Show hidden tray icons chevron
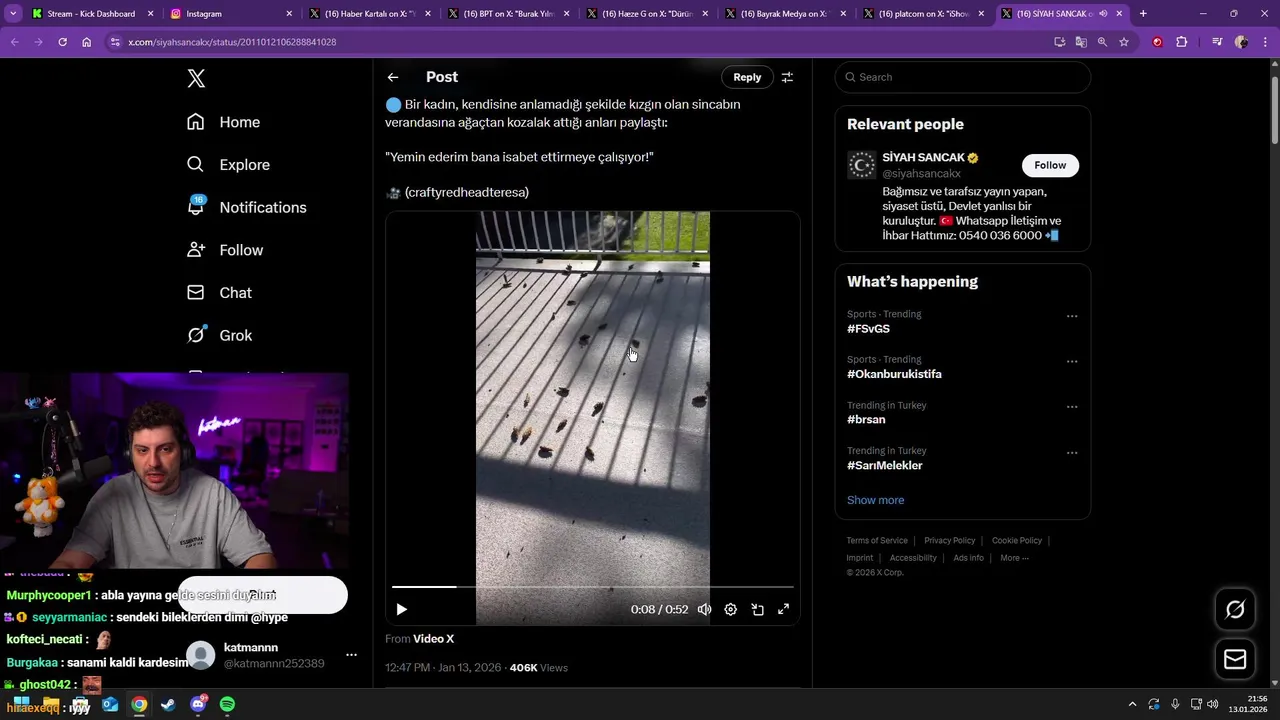This screenshot has height=720, width=1280. (1132, 704)
